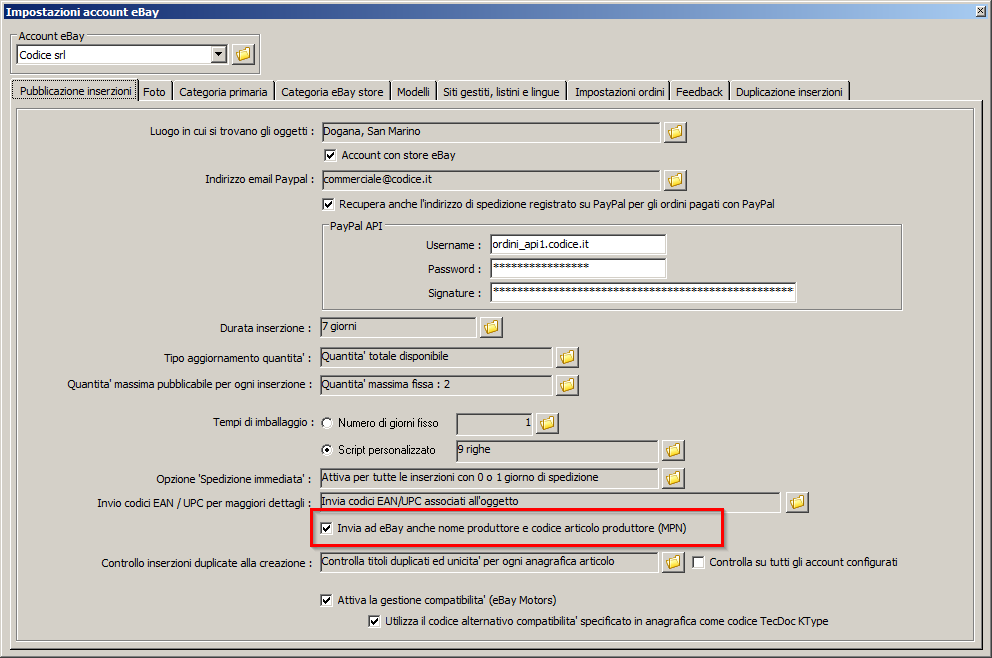Open folder icon for Script personalizzato 9 righe
This screenshot has width=992, height=658.
pyautogui.click(x=673, y=450)
